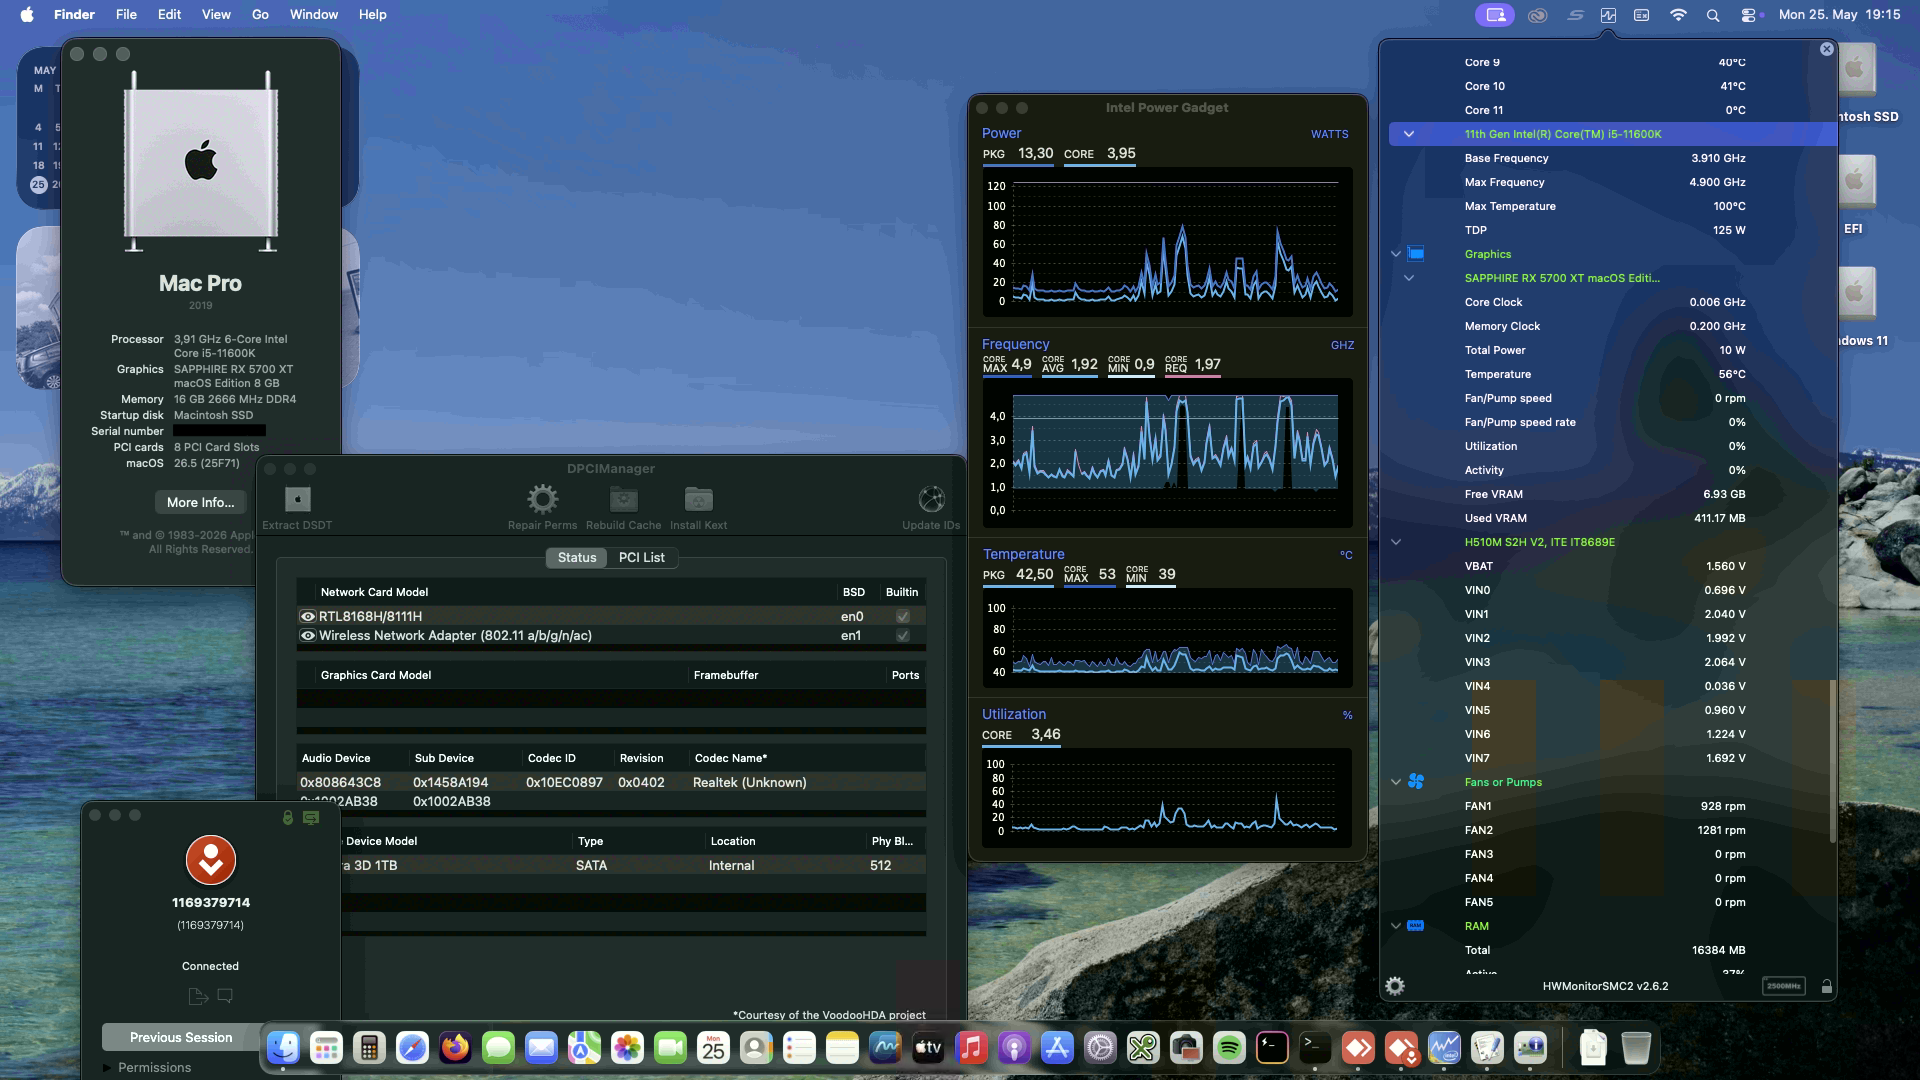
Task: Open Photos app from the Dock
Action: coord(627,1048)
